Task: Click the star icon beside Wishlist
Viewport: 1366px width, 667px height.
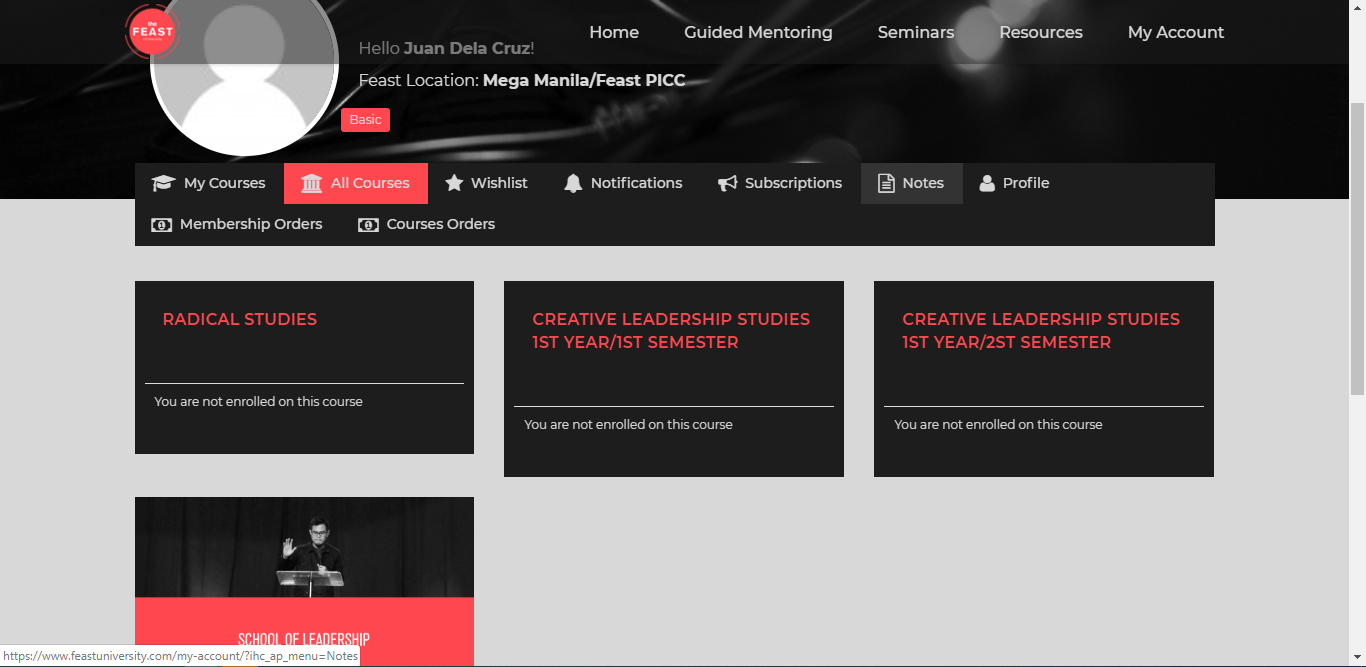Action: tap(454, 183)
